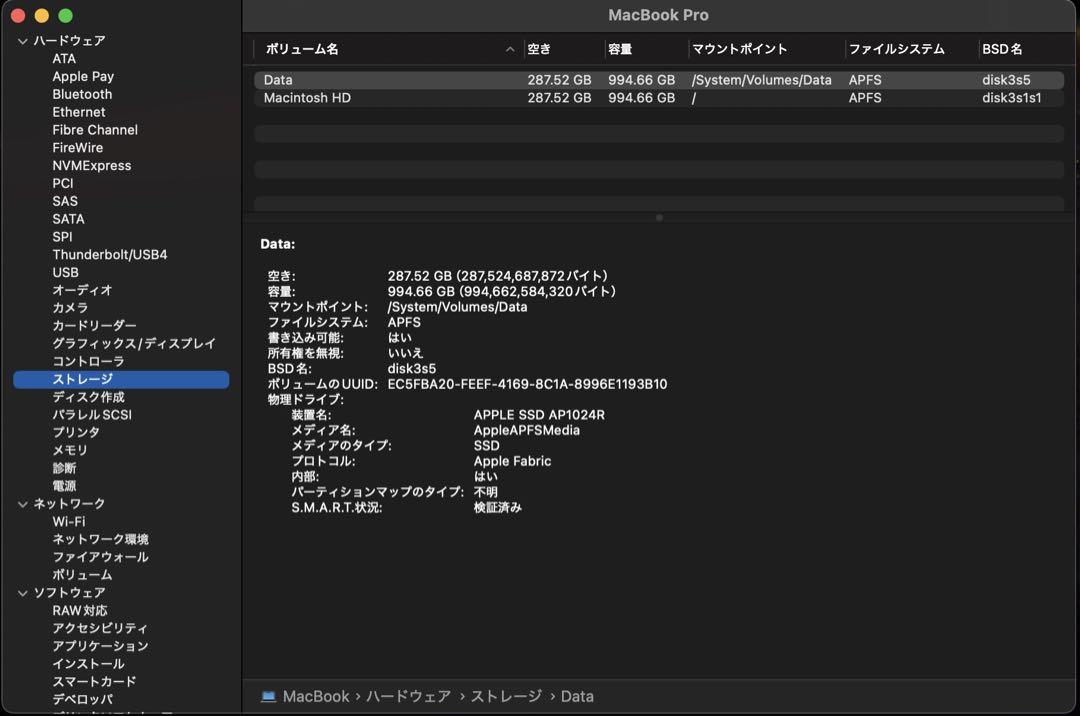Click the Apple Fabric protocol value

coord(512,461)
